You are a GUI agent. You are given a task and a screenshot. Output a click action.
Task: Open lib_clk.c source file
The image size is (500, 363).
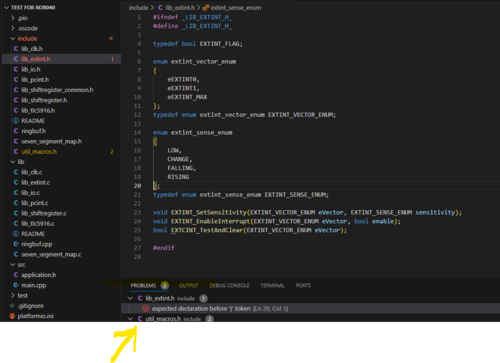[32, 172]
